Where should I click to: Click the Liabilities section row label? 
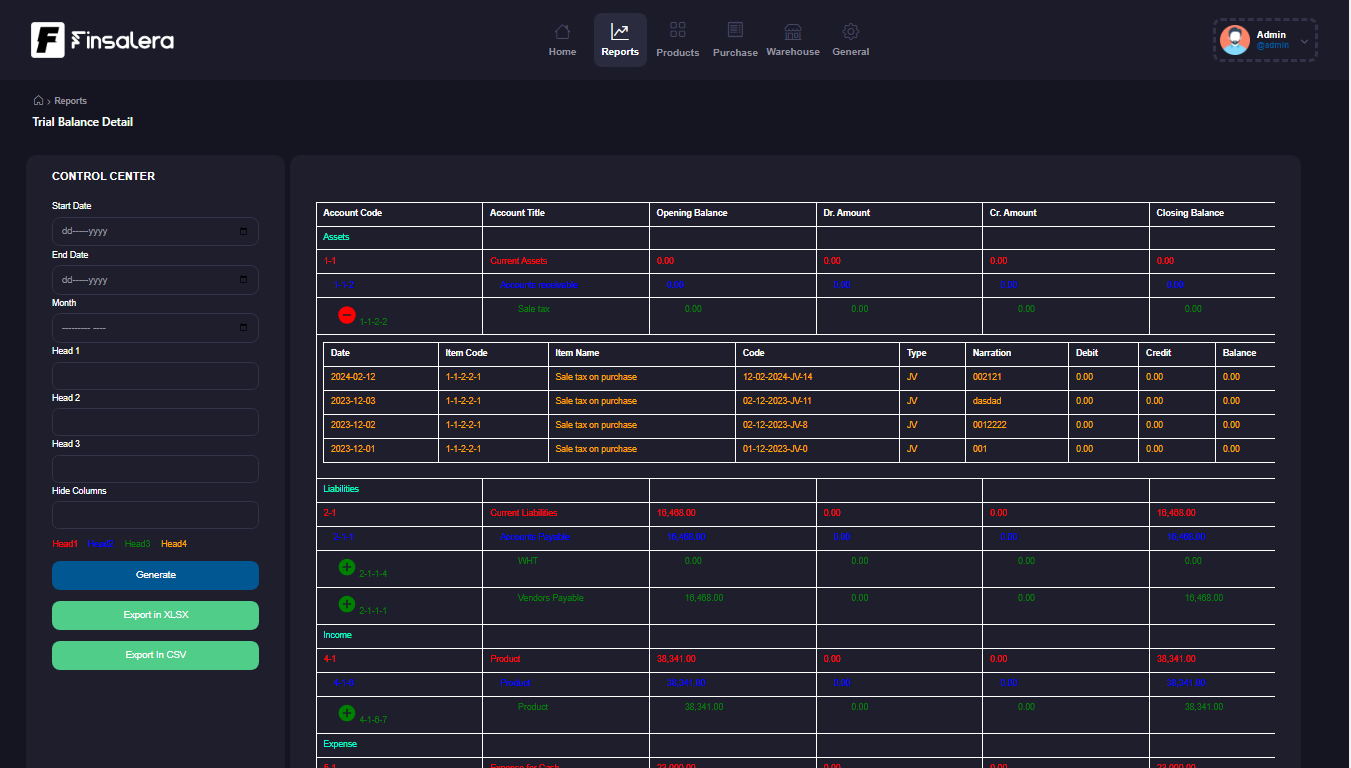click(341, 489)
